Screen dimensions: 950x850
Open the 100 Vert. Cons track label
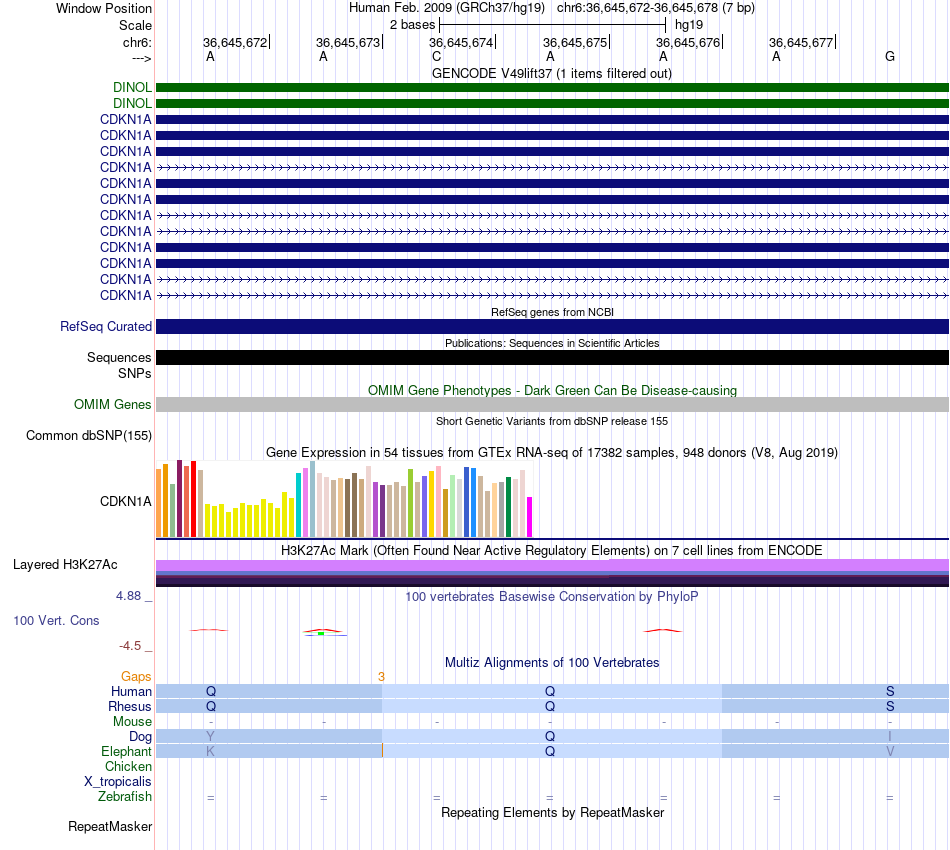point(56,620)
